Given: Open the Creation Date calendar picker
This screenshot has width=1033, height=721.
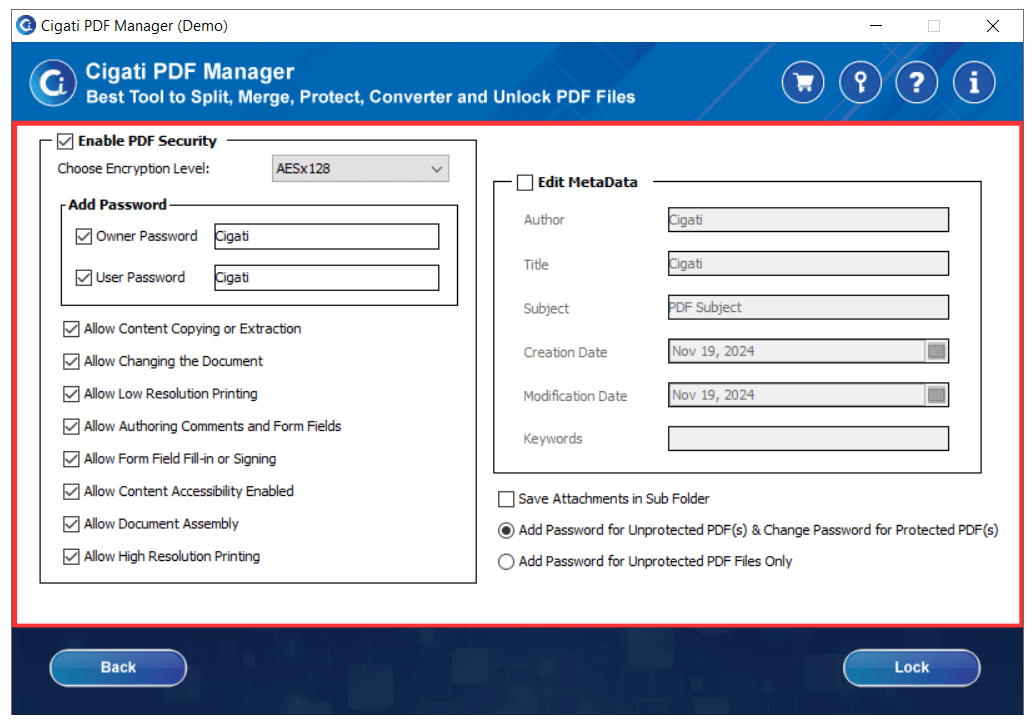Looking at the screenshot, I should pos(936,351).
